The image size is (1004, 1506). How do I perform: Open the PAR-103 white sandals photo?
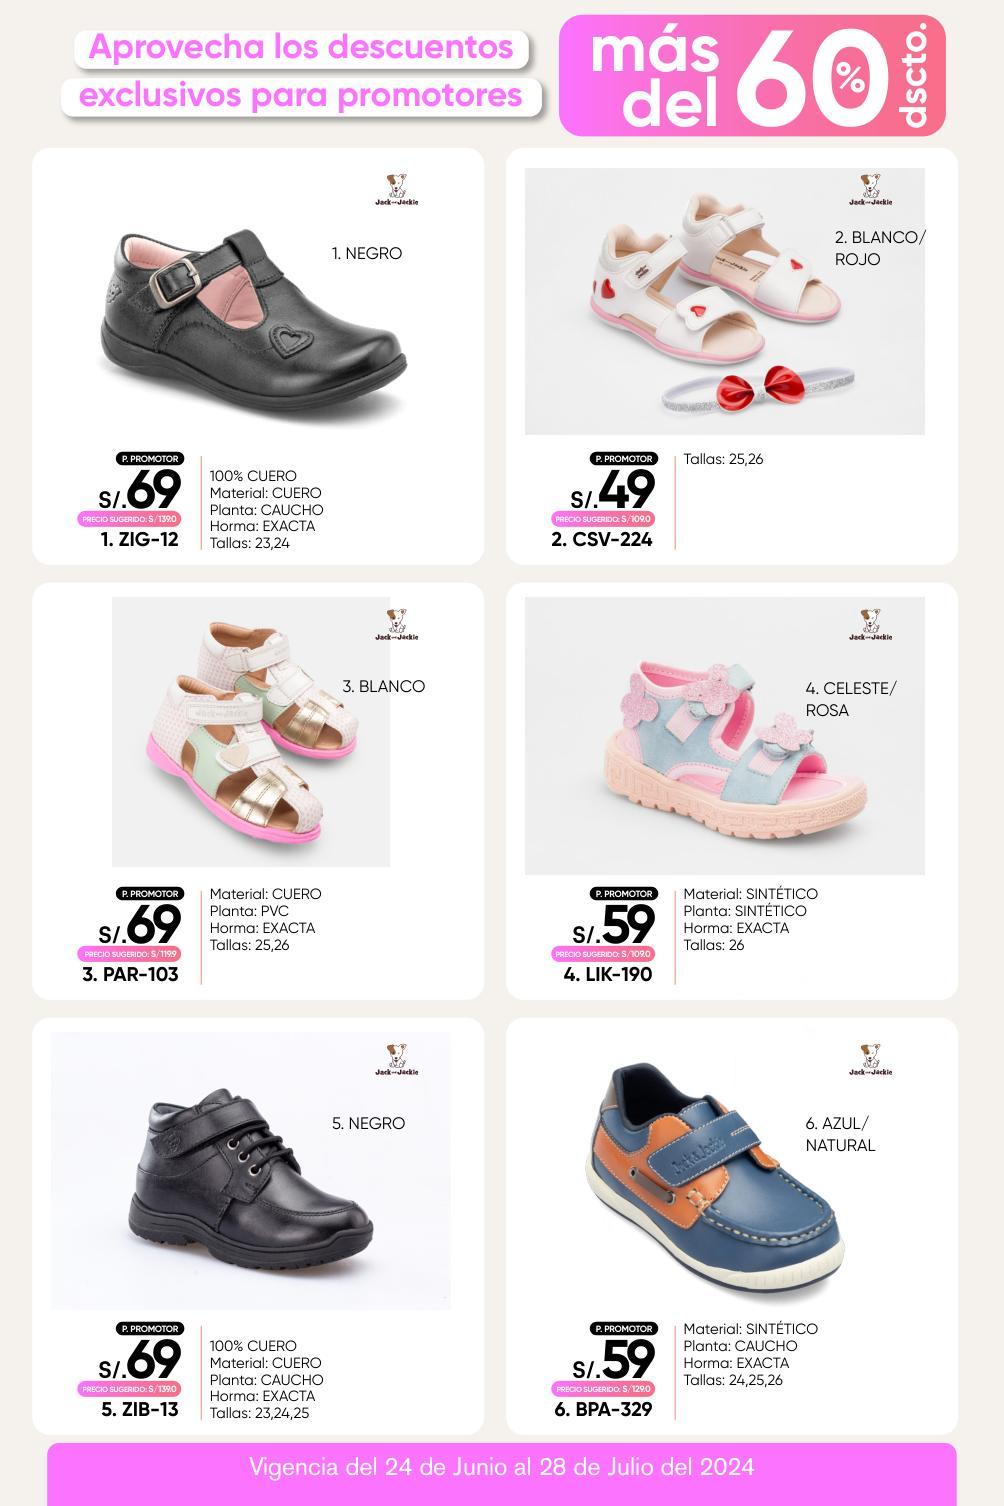pos(251,732)
